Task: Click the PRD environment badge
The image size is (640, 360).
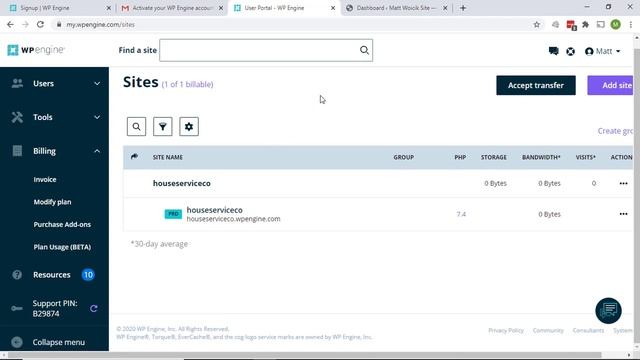Action: click(173, 214)
